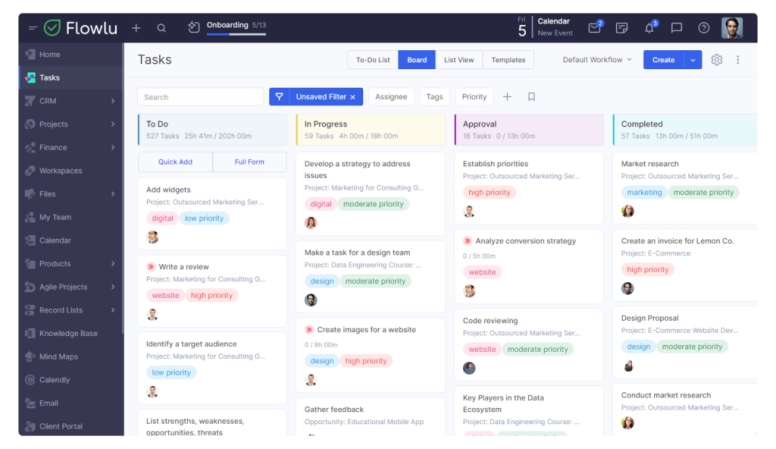Expand the Record Lists chevron
Viewport: 776px width, 449px height.
(x=113, y=310)
